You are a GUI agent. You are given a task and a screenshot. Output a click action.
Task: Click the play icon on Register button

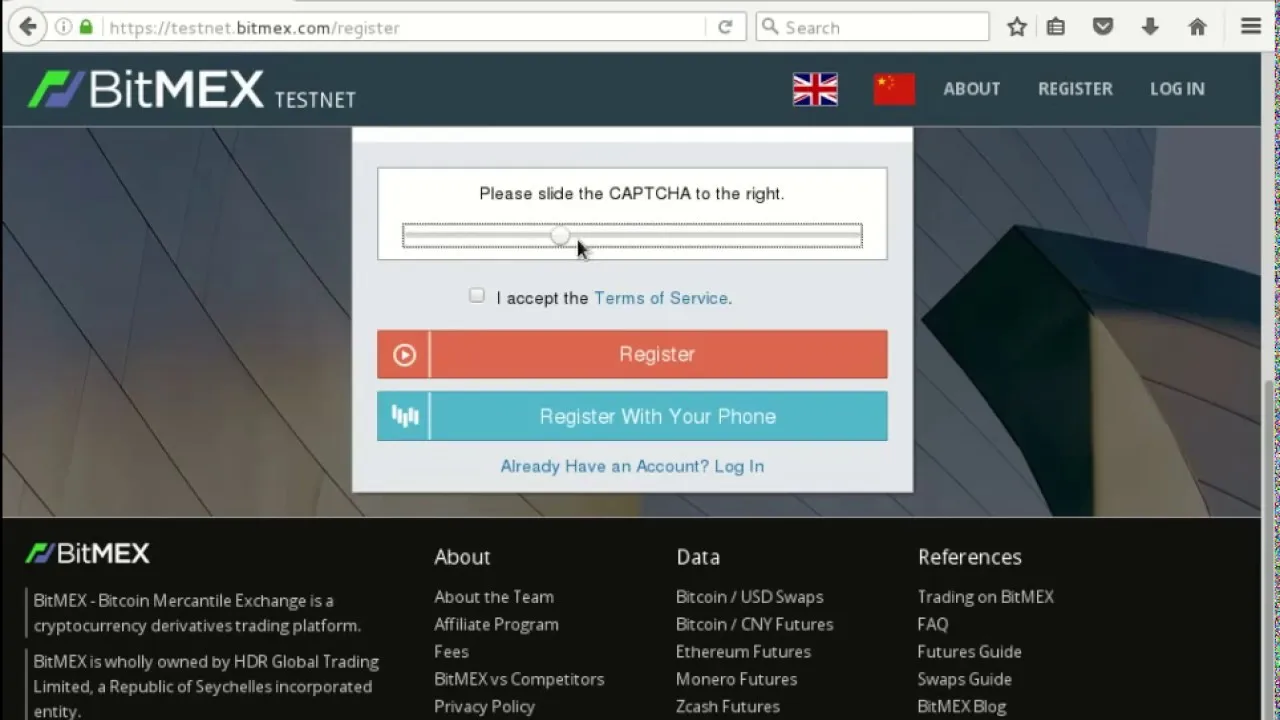404,354
